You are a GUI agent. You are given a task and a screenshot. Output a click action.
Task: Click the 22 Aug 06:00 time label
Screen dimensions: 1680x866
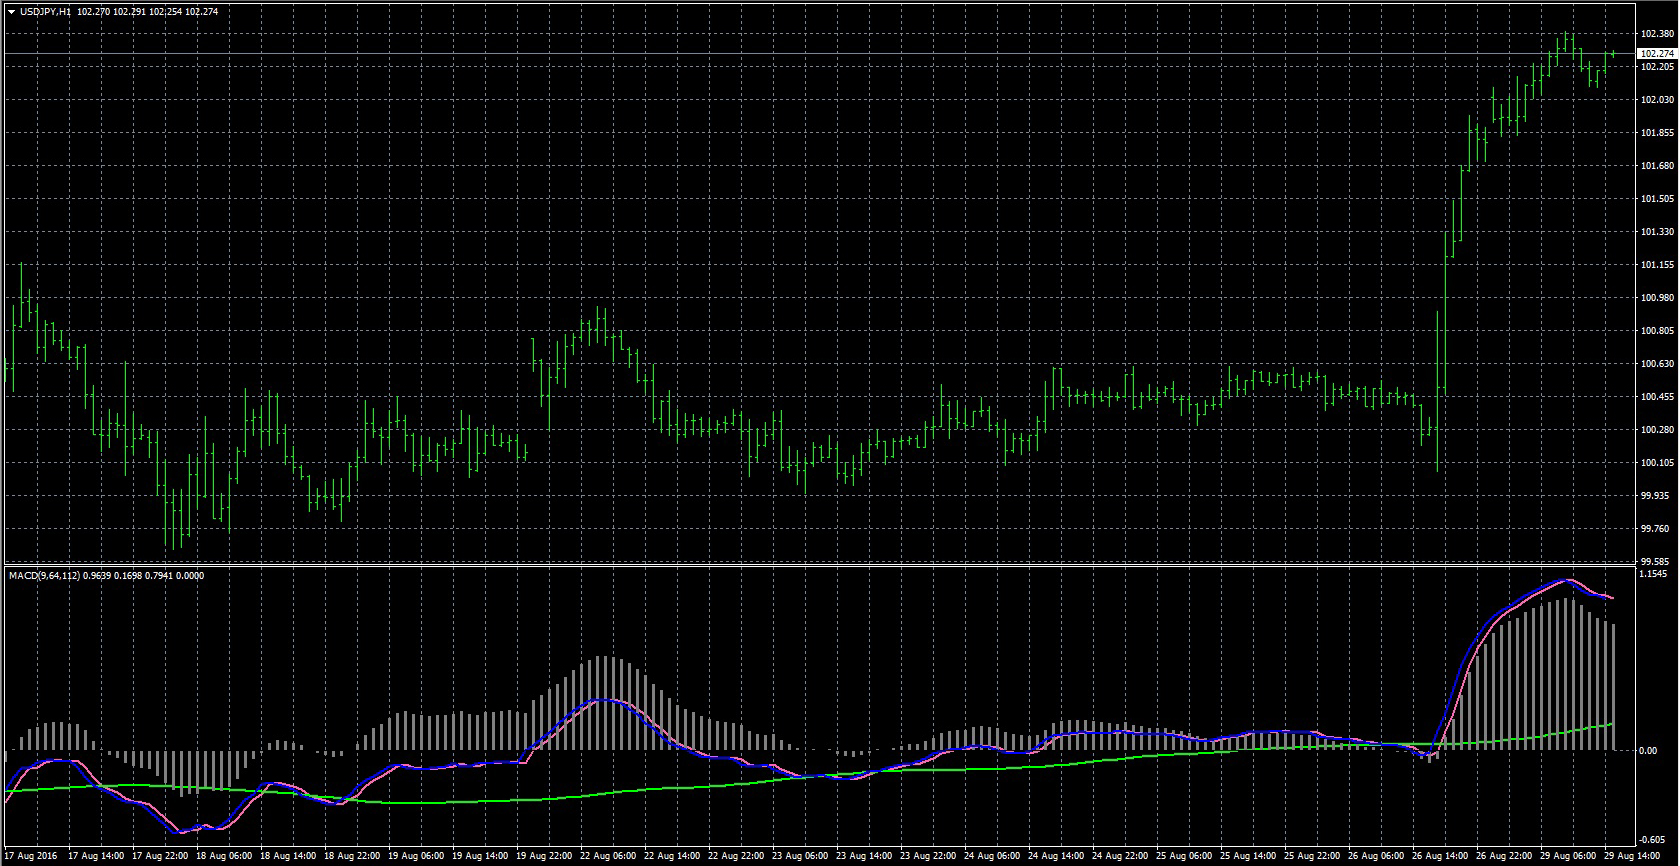609,857
